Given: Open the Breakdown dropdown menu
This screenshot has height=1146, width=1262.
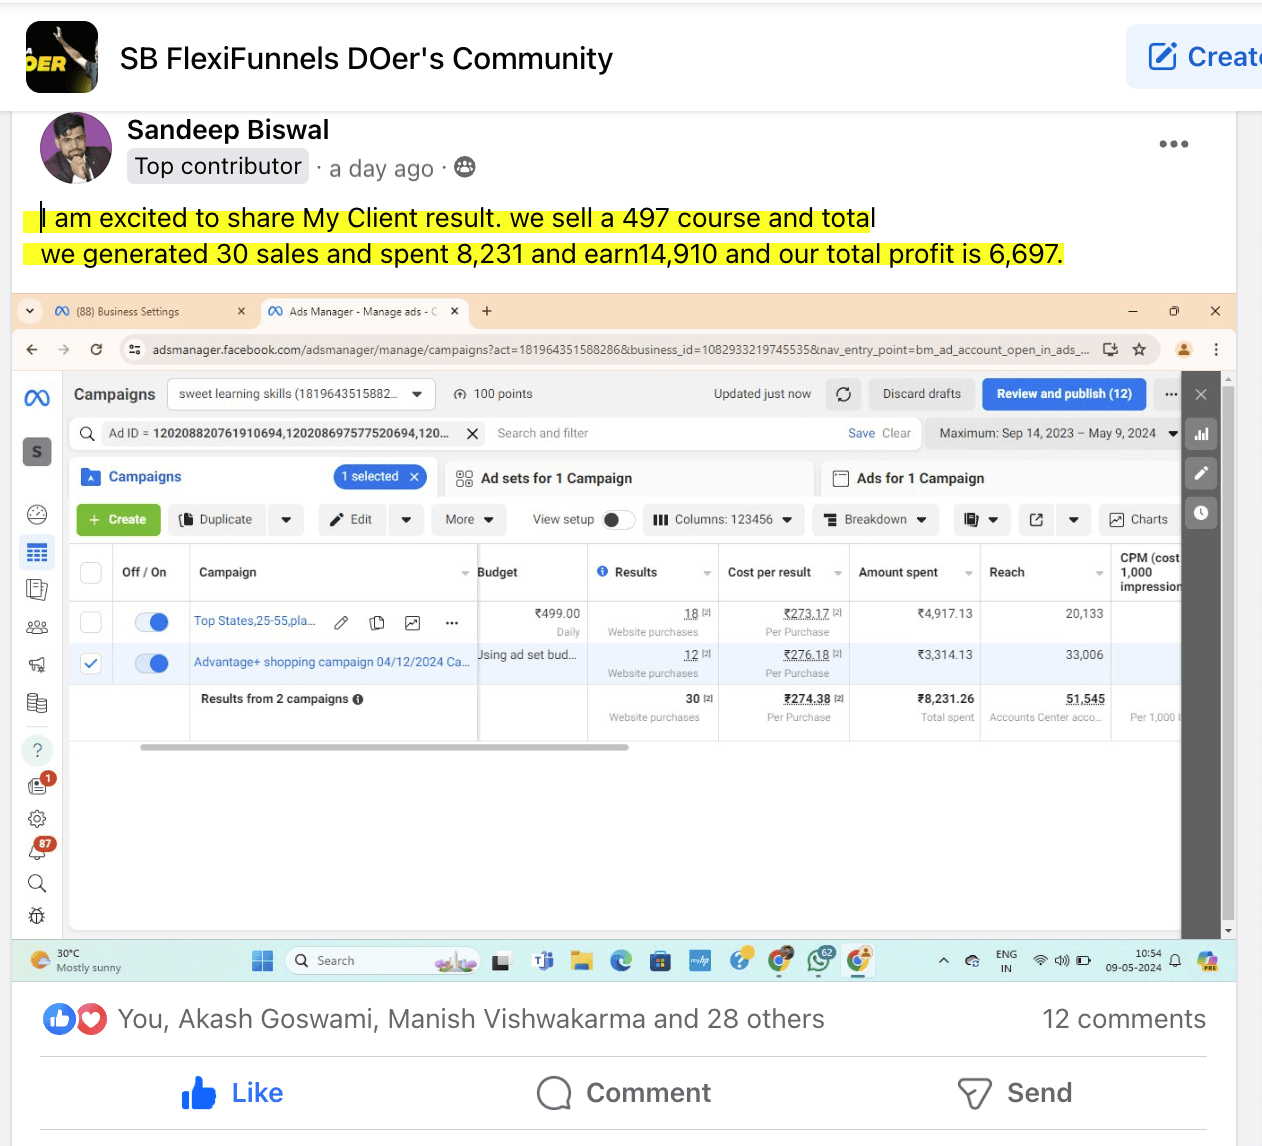Looking at the screenshot, I should [x=875, y=520].
